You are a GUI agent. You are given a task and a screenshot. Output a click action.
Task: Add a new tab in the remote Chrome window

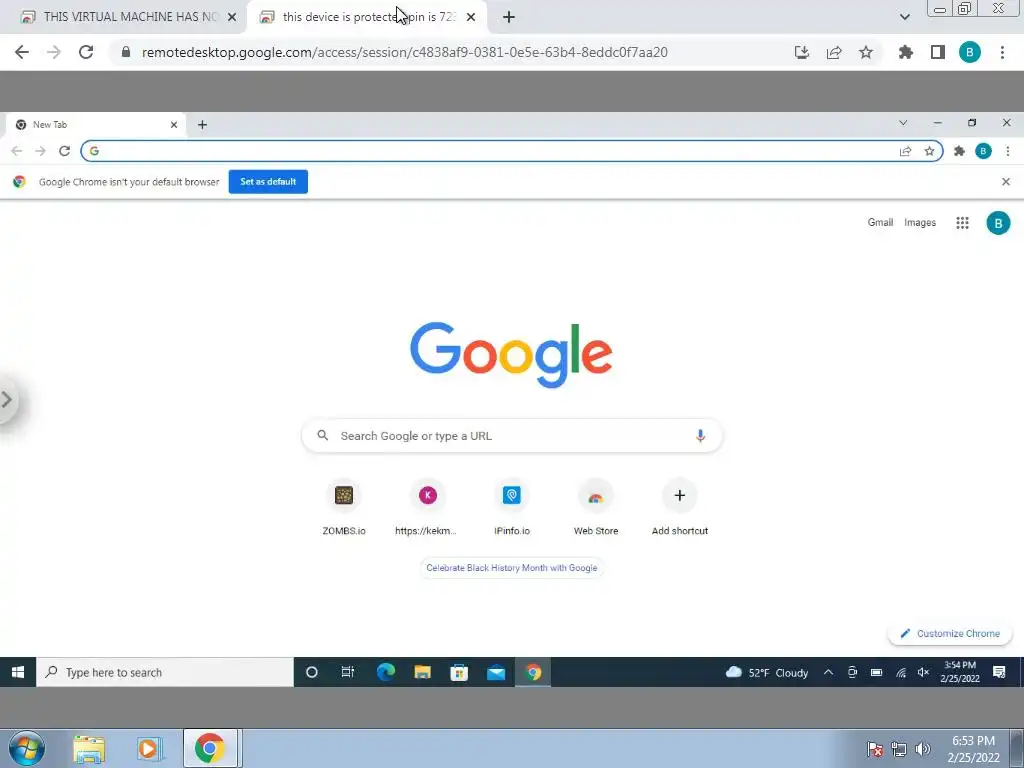coord(202,125)
